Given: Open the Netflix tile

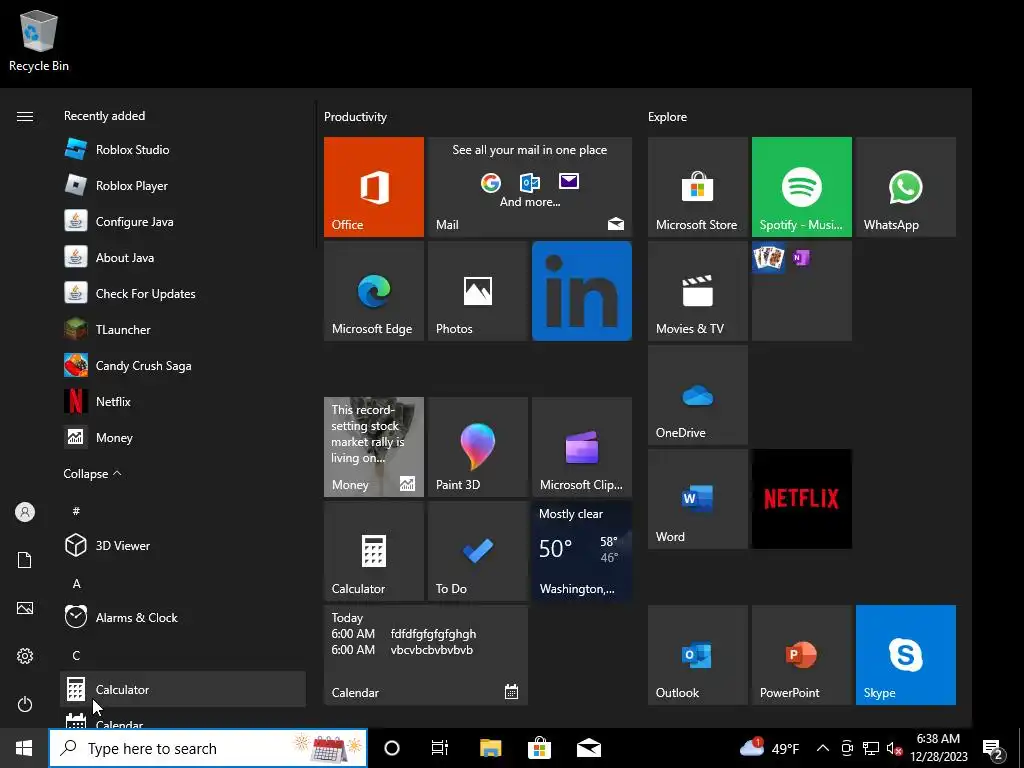Looking at the screenshot, I should tap(802, 498).
